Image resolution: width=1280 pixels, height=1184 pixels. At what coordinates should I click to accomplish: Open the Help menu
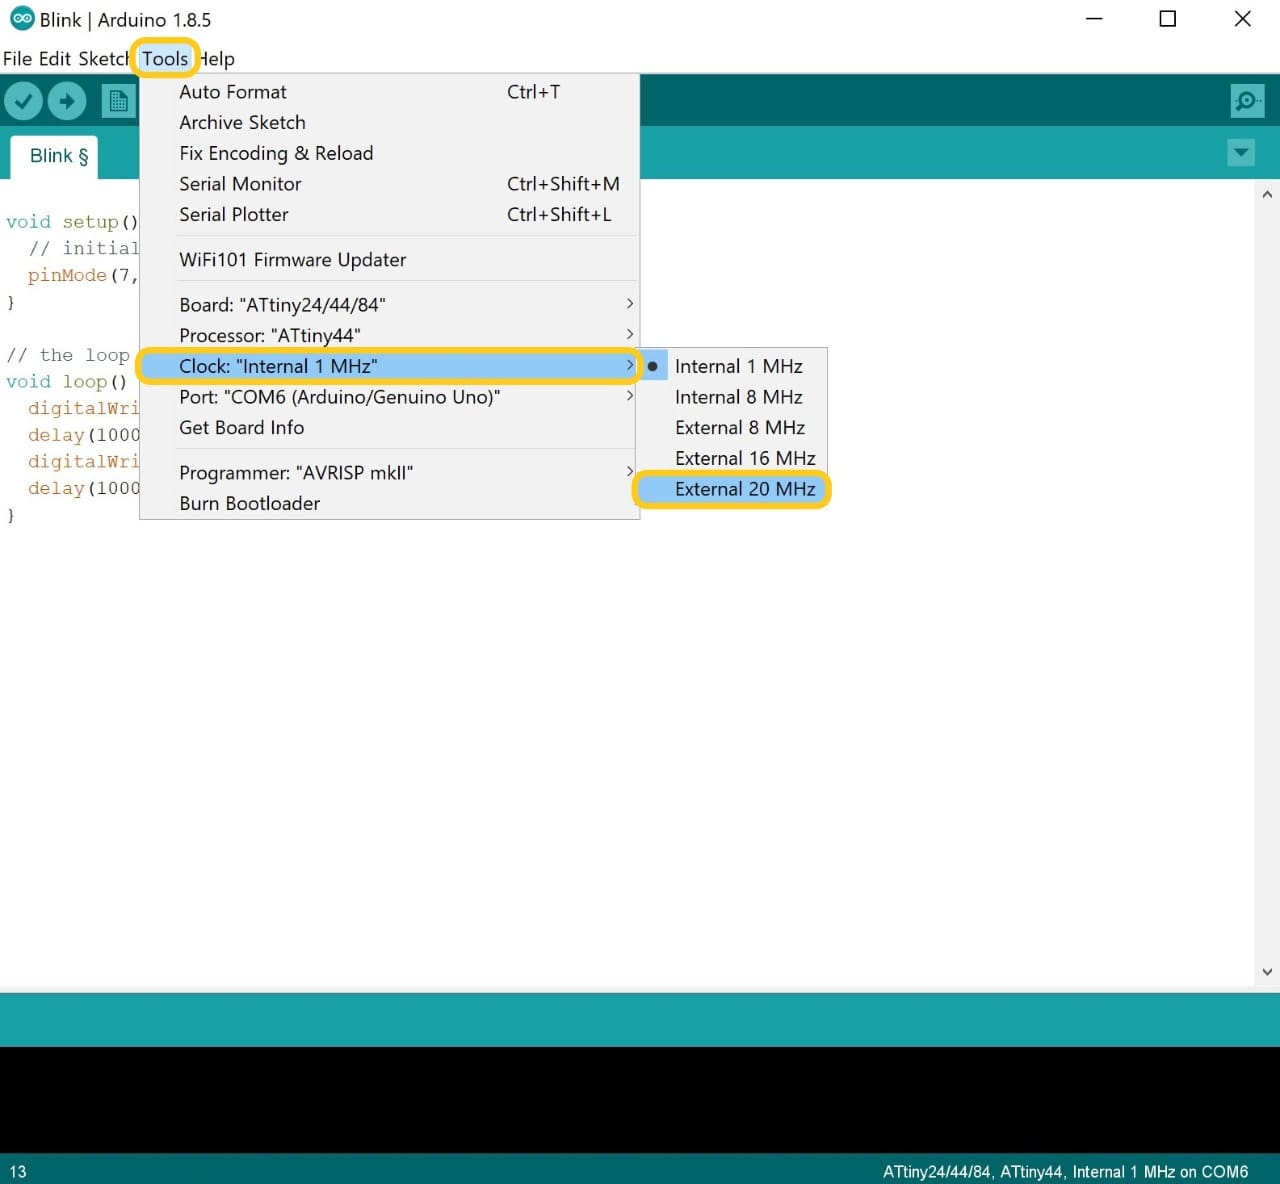[217, 59]
